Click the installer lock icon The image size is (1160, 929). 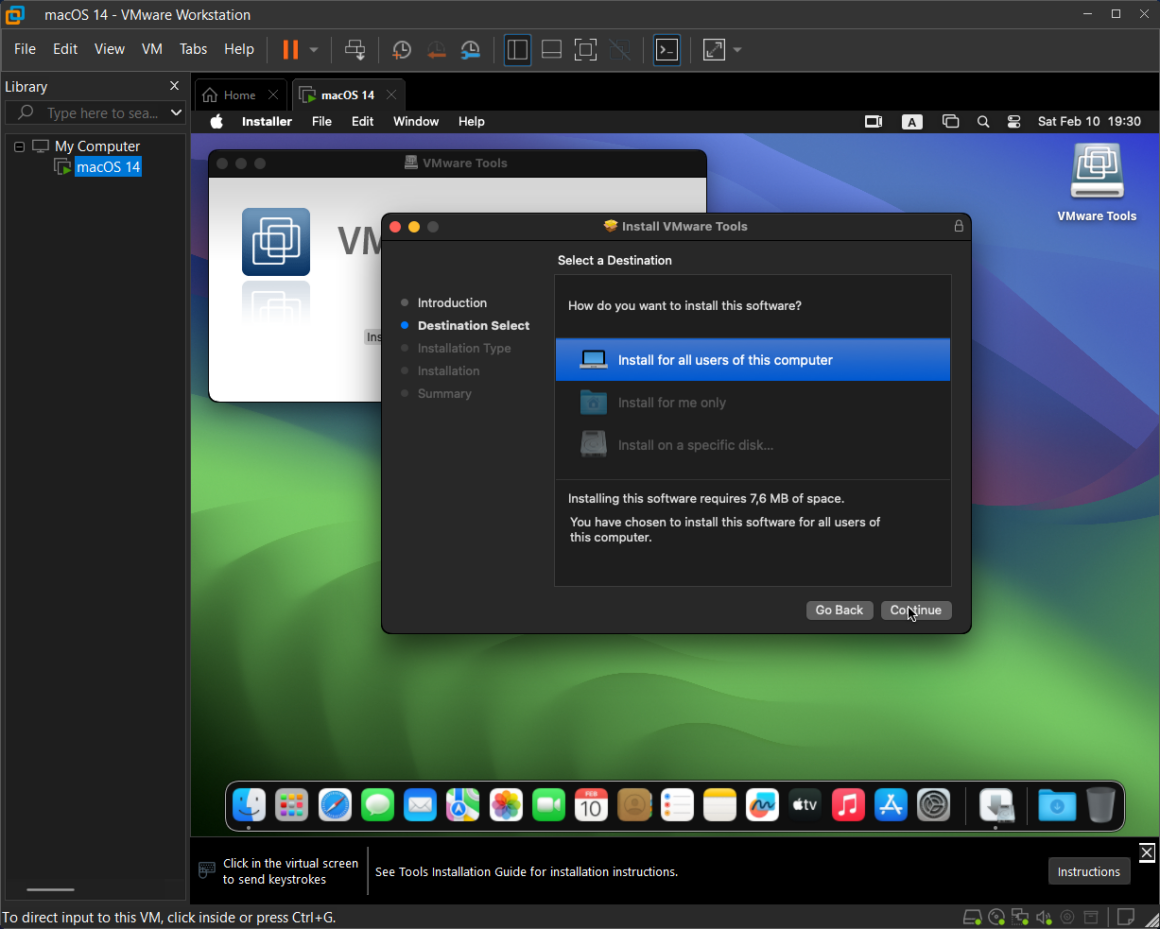[x=959, y=226]
